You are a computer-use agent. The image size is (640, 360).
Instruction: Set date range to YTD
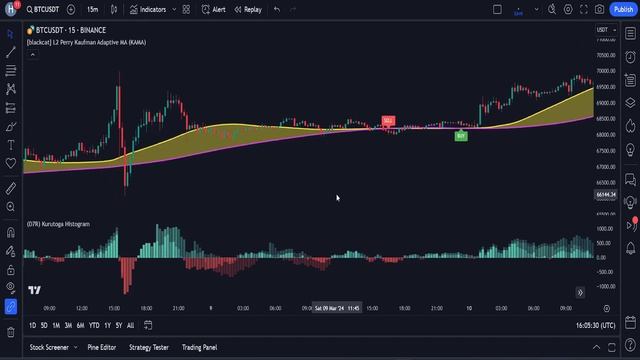[x=94, y=325]
